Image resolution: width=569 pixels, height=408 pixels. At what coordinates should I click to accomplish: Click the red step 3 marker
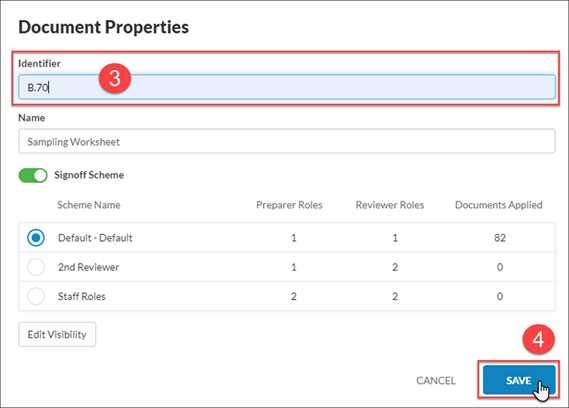click(115, 78)
